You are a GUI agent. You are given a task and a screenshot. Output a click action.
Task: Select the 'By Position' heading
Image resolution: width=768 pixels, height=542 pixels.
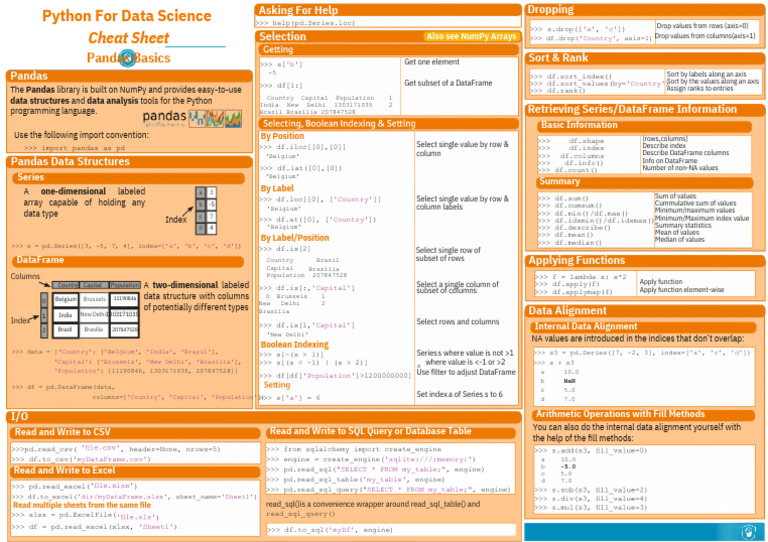pyautogui.click(x=282, y=136)
